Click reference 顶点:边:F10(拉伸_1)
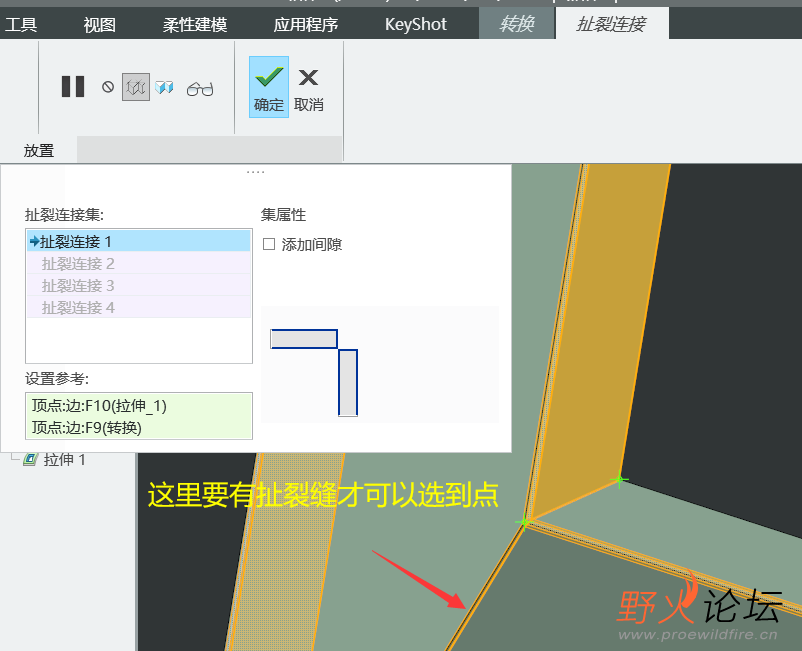Image resolution: width=802 pixels, height=651 pixels. pos(99,406)
